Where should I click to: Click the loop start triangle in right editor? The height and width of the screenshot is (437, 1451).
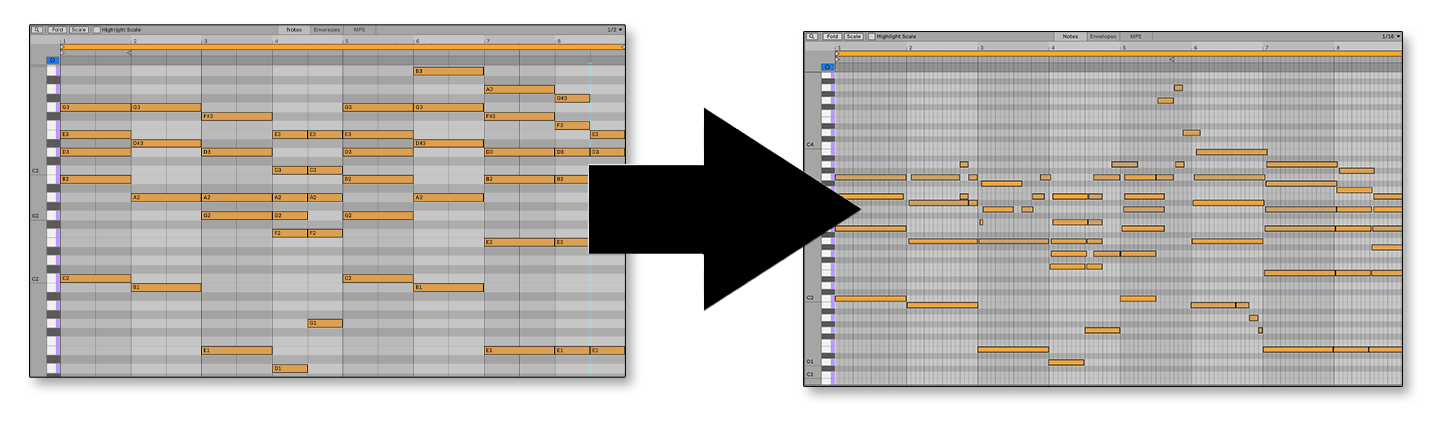pyautogui.click(x=838, y=60)
